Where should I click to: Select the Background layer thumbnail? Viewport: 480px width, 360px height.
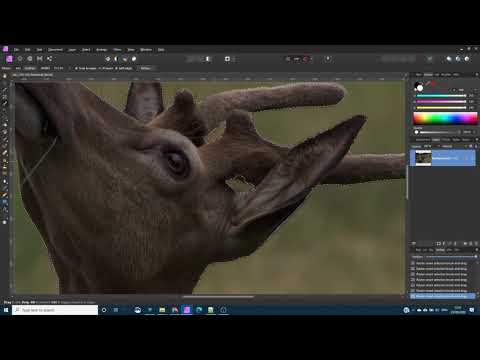(x=423, y=158)
